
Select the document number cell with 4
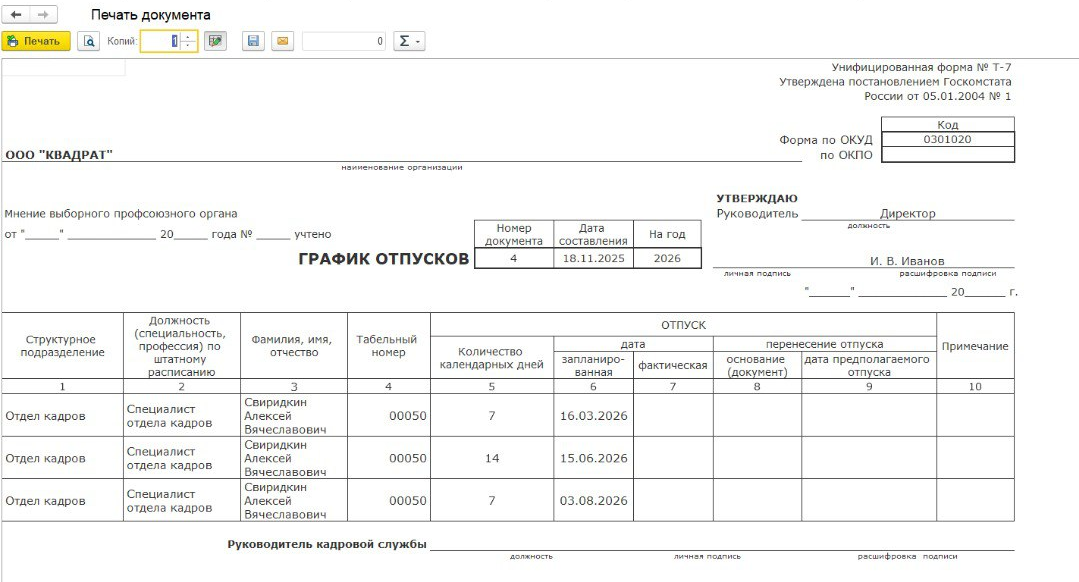(513, 258)
